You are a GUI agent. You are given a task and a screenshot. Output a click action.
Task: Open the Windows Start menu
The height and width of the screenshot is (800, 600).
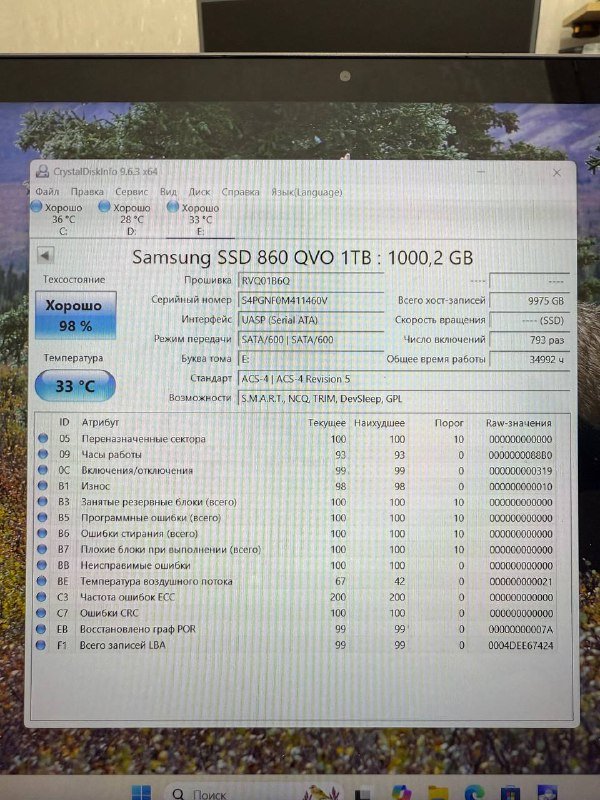141,793
